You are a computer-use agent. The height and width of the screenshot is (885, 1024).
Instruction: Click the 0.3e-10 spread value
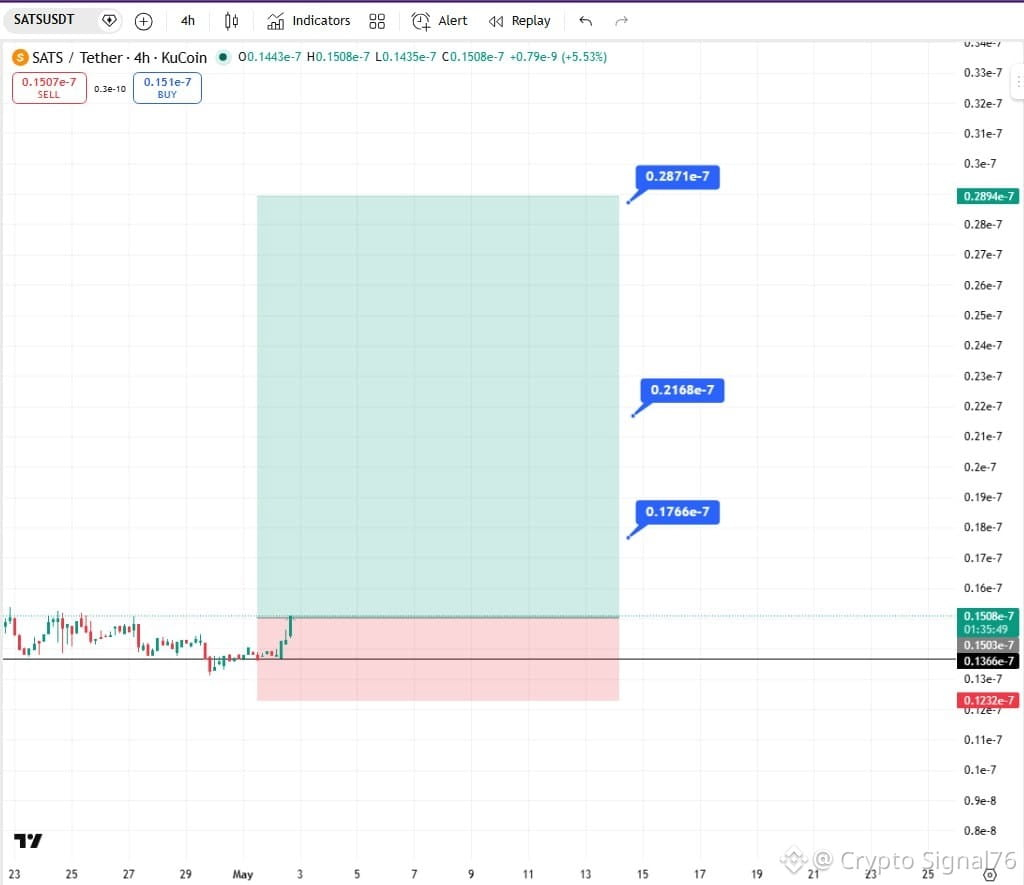[x=110, y=89]
